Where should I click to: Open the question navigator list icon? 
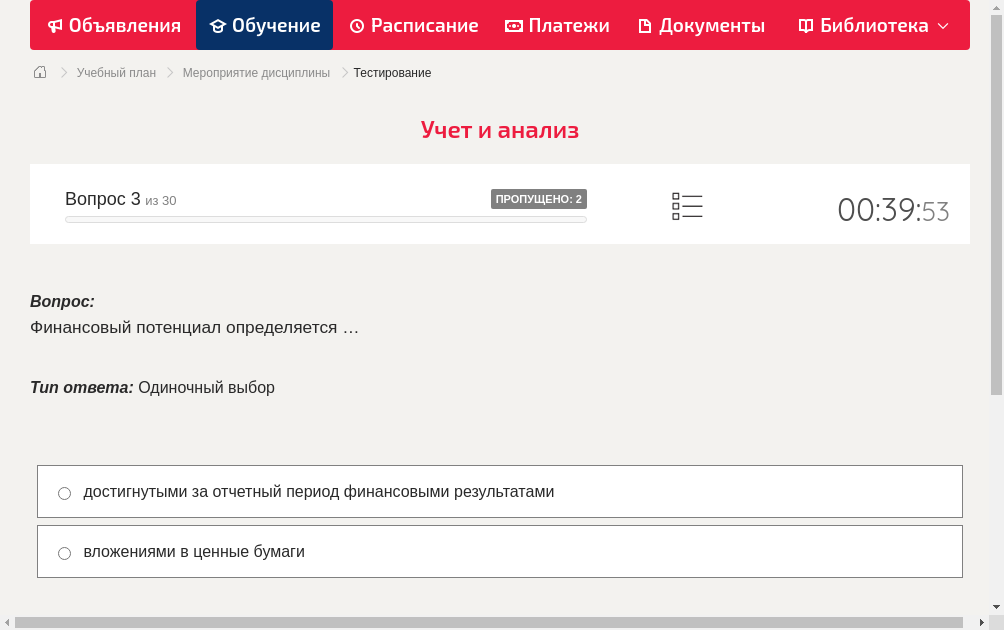click(687, 205)
